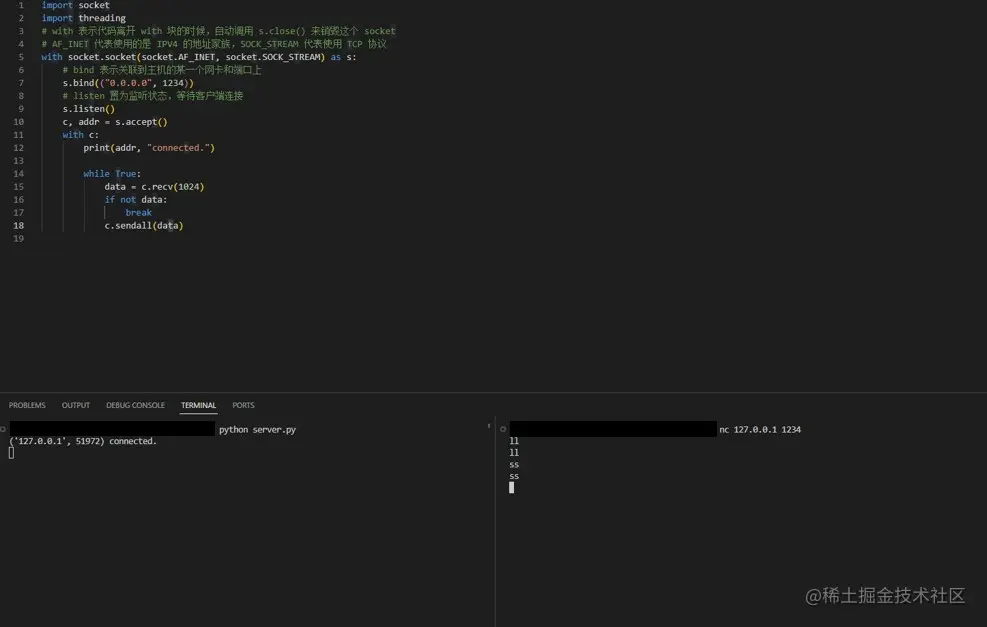987x627 pixels.
Task: Click 'import threading' on line 2
Action: point(84,18)
